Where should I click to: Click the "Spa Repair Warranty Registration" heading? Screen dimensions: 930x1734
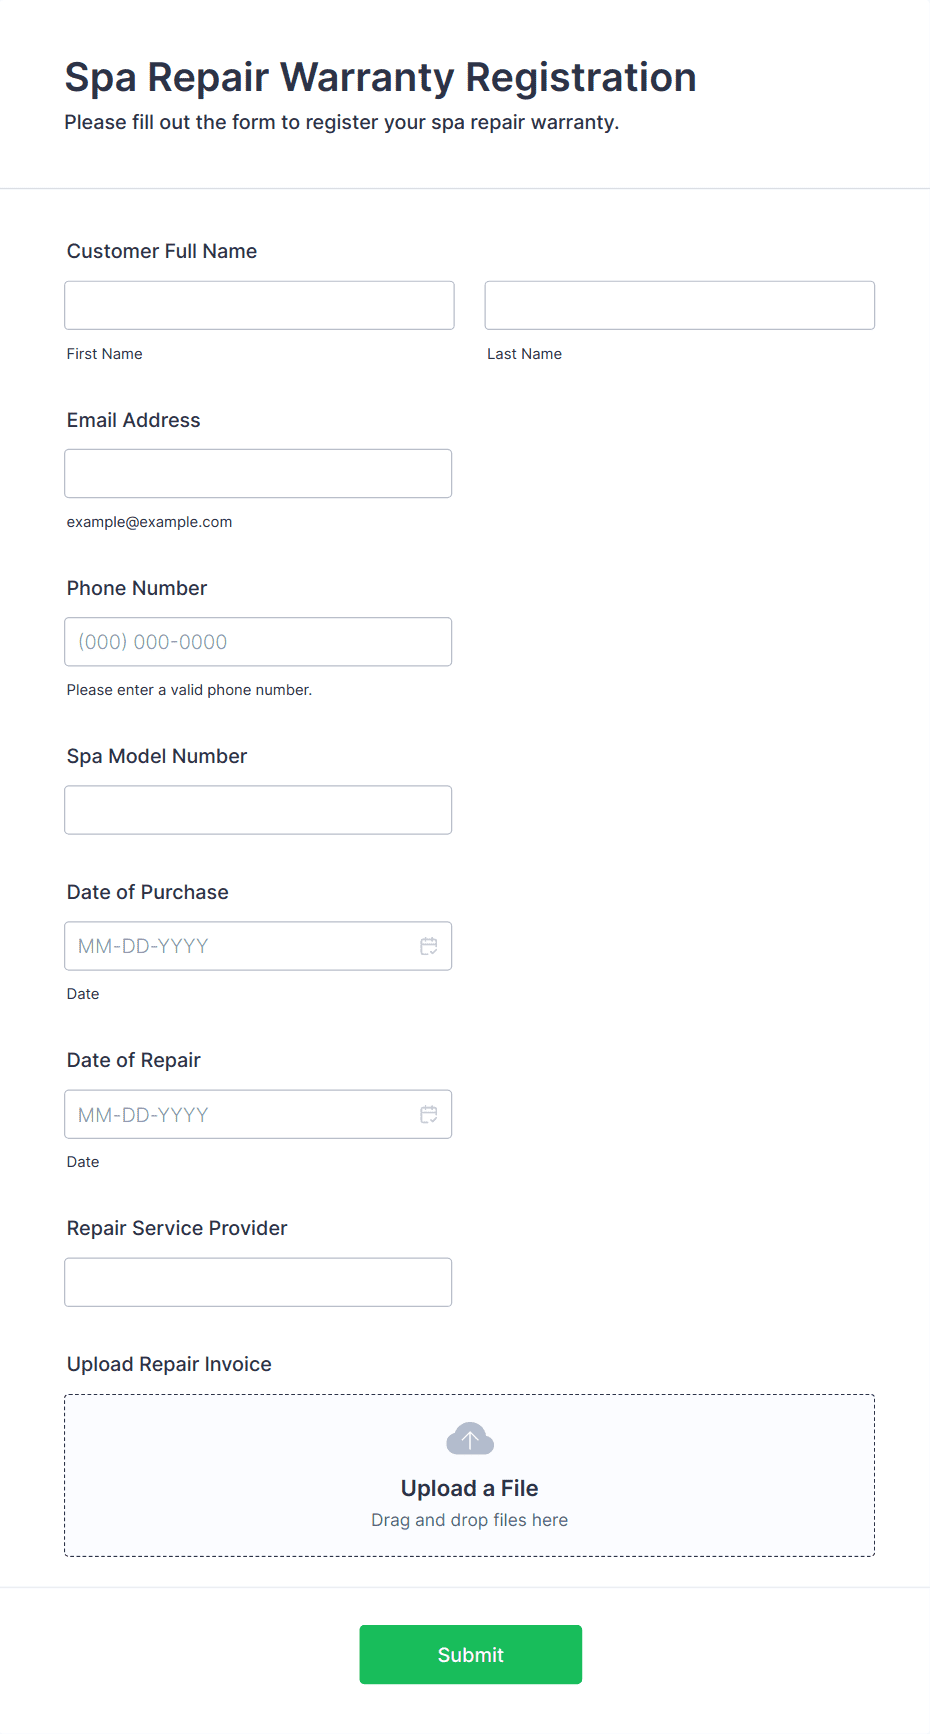click(381, 77)
